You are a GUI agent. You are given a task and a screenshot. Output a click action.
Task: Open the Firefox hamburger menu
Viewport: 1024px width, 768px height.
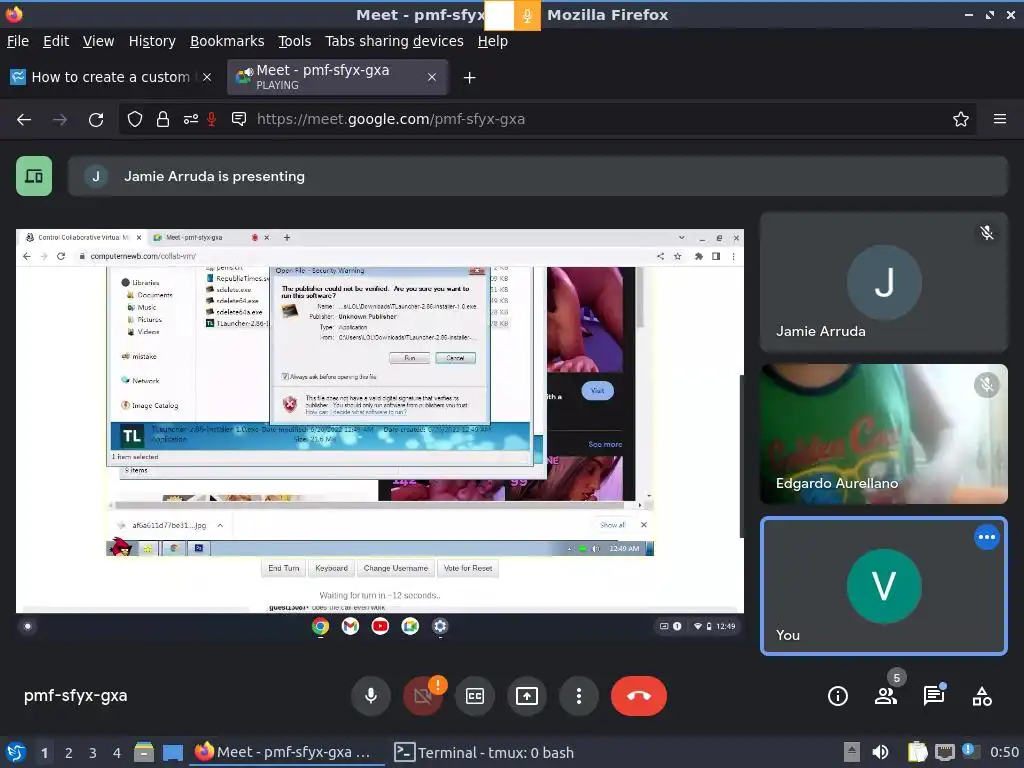click(1000, 120)
